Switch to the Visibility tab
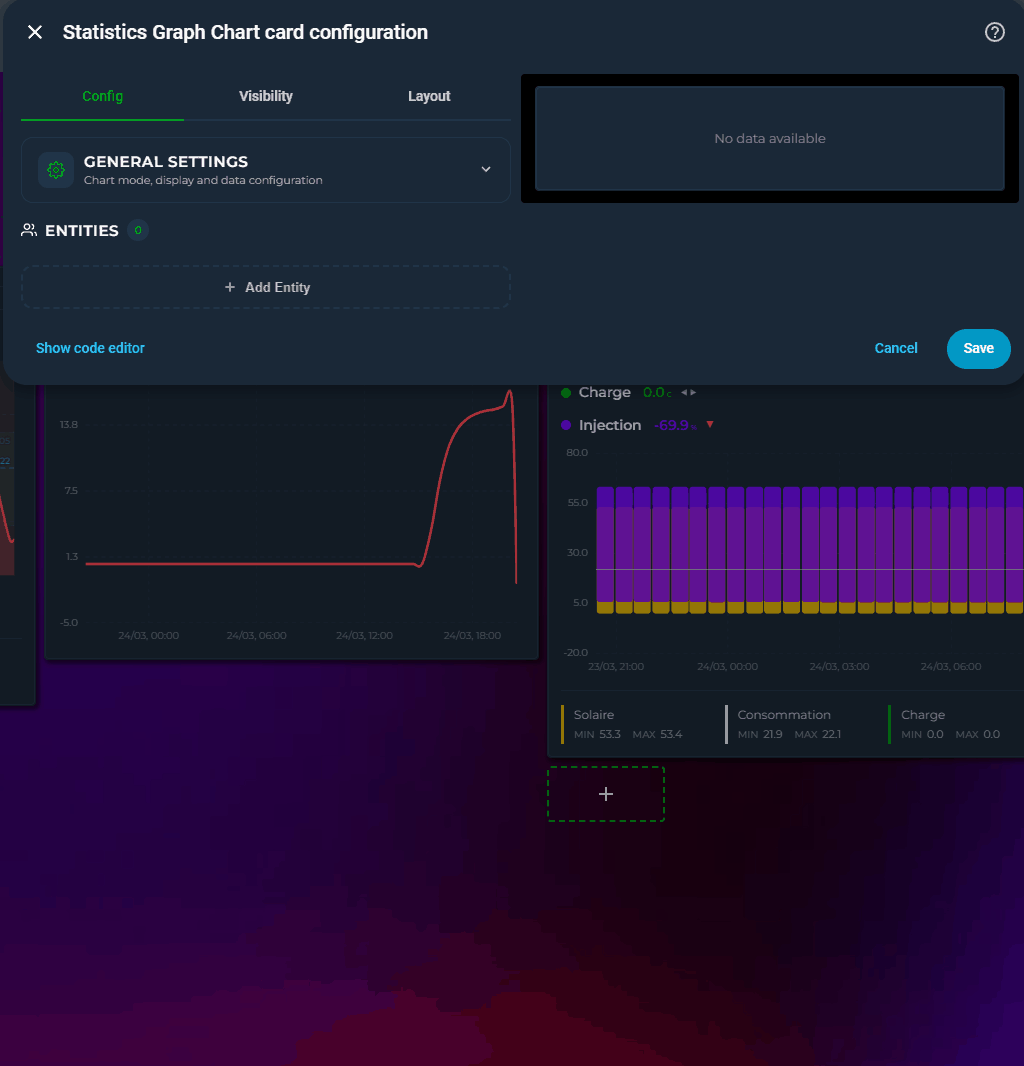This screenshot has height=1066, width=1024. 266,96
